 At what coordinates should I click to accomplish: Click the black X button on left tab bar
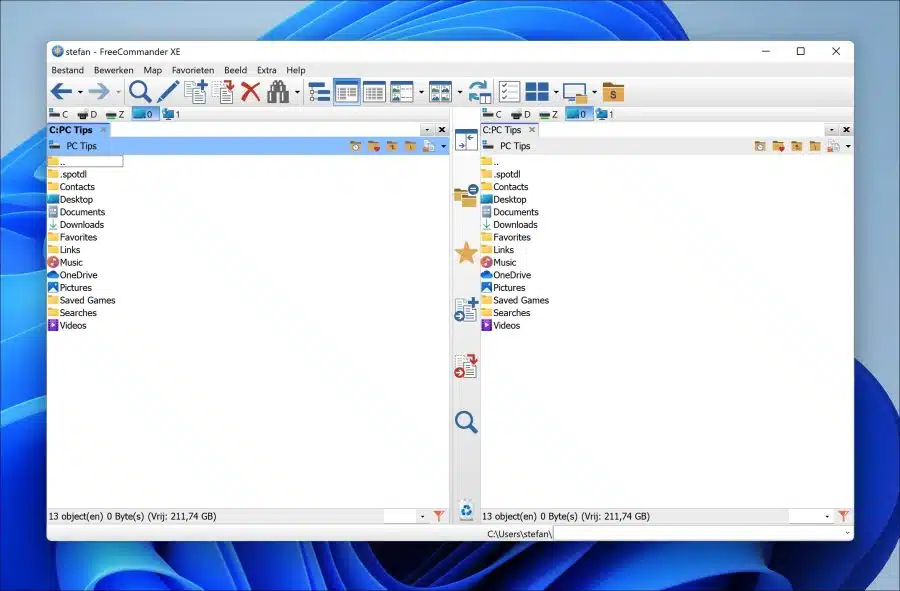(x=442, y=130)
